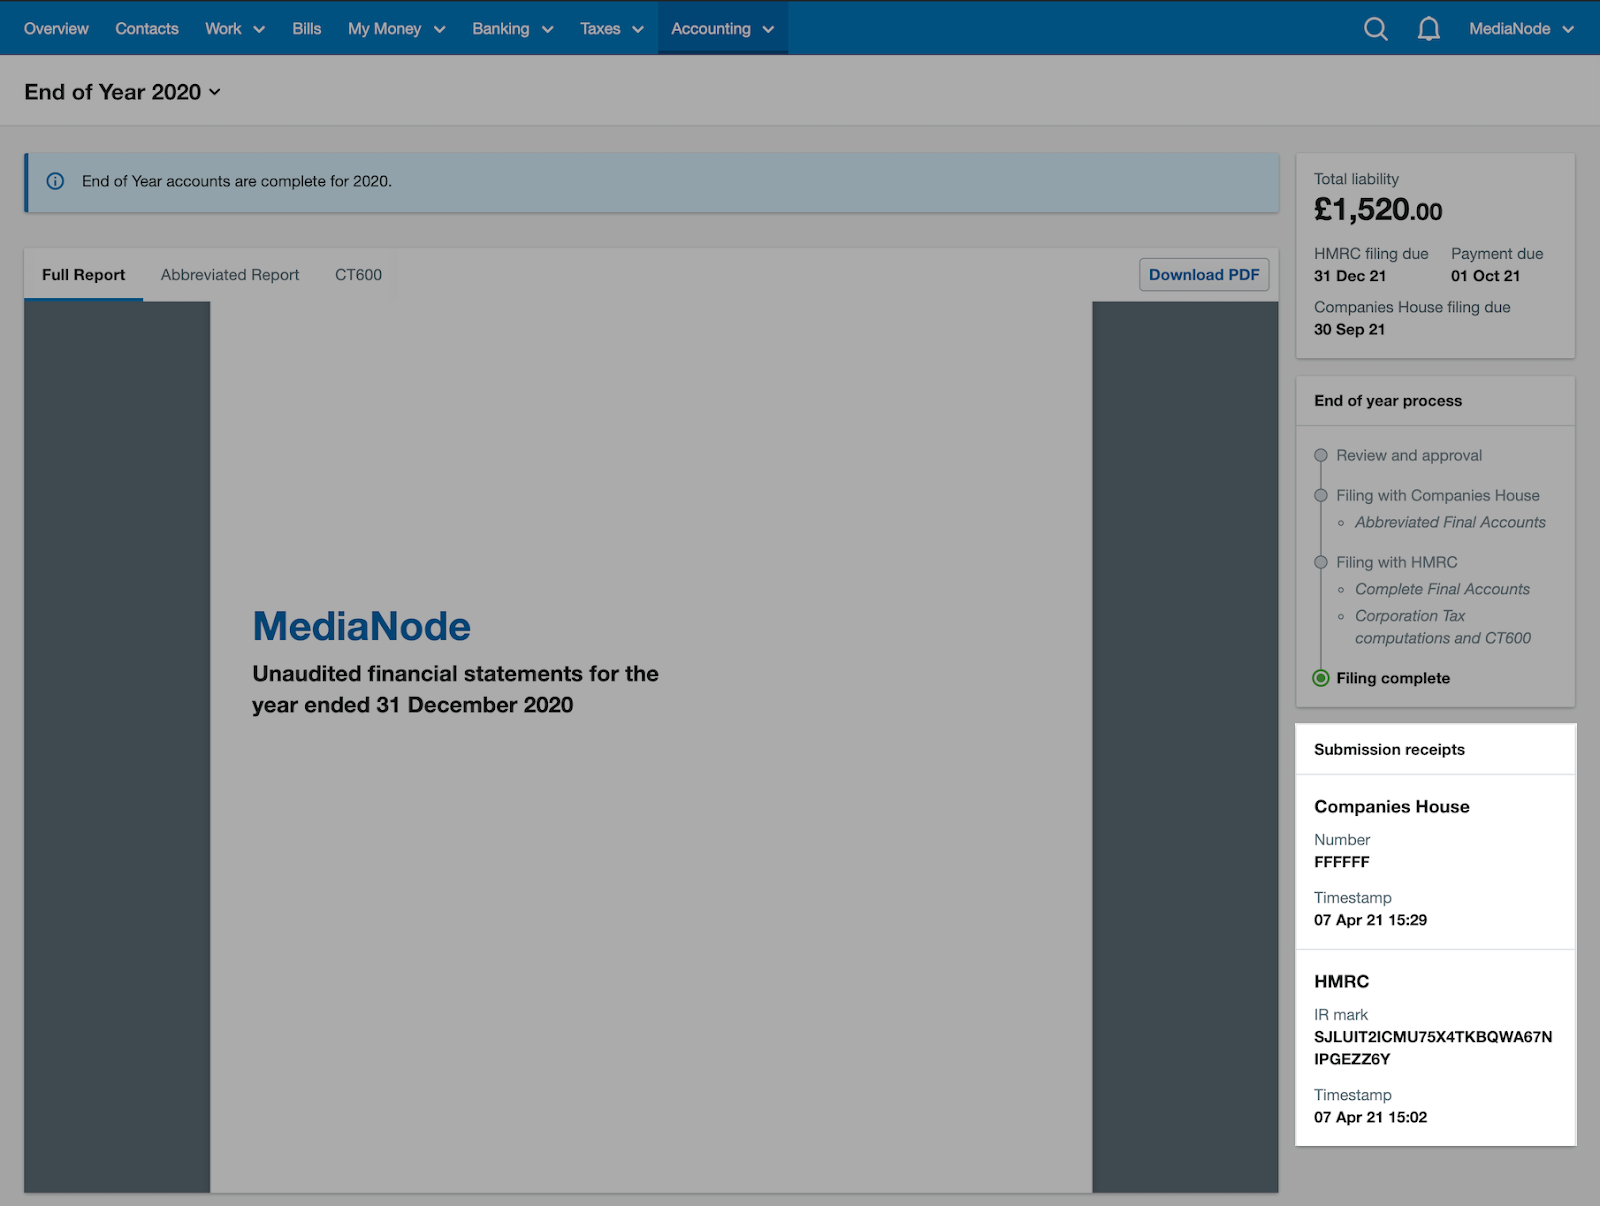
Task: Expand the Work menu
Action: point(235,29)
